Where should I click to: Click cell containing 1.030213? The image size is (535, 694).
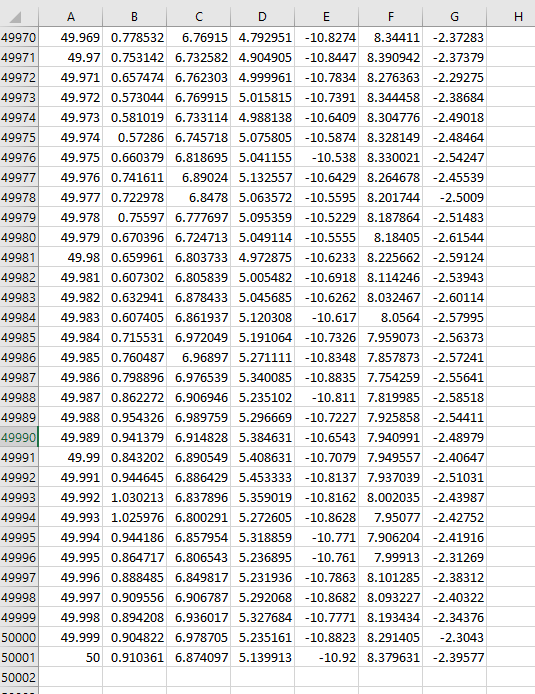coord(135,498)
